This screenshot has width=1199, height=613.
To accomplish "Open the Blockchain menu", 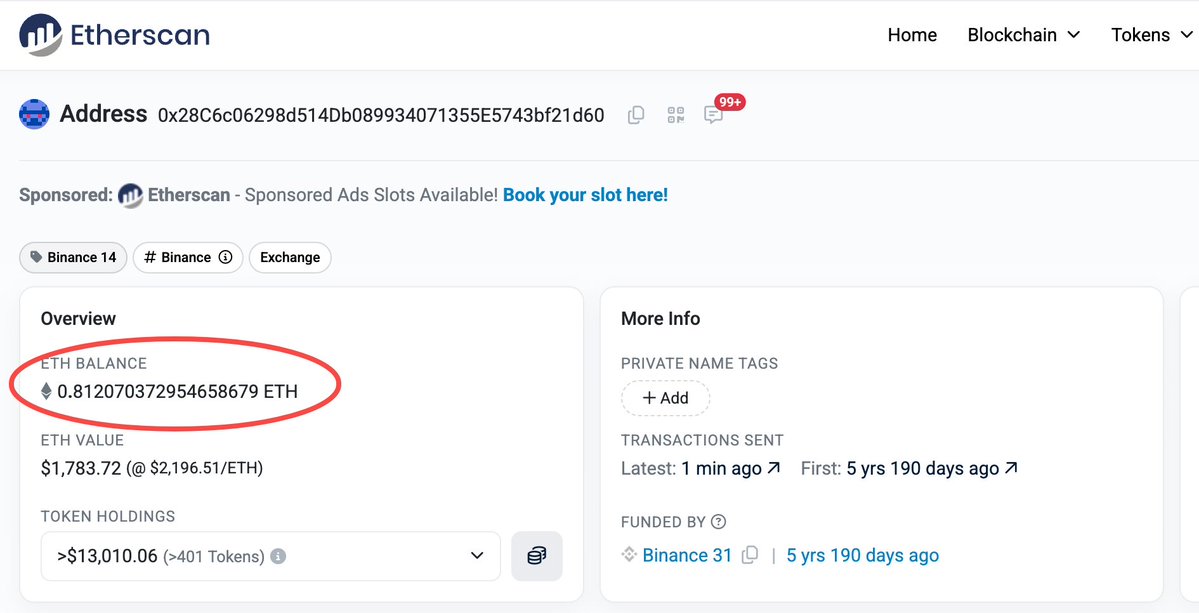I will point(1024,35).
